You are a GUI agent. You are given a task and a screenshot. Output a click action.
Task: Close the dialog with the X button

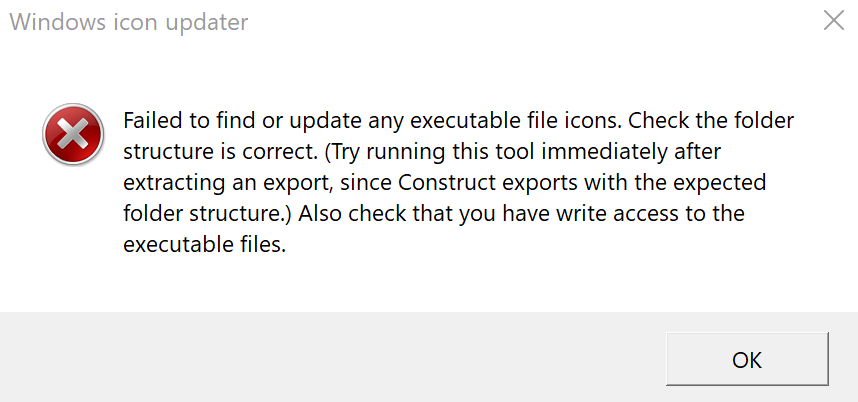tap(833, 21)
